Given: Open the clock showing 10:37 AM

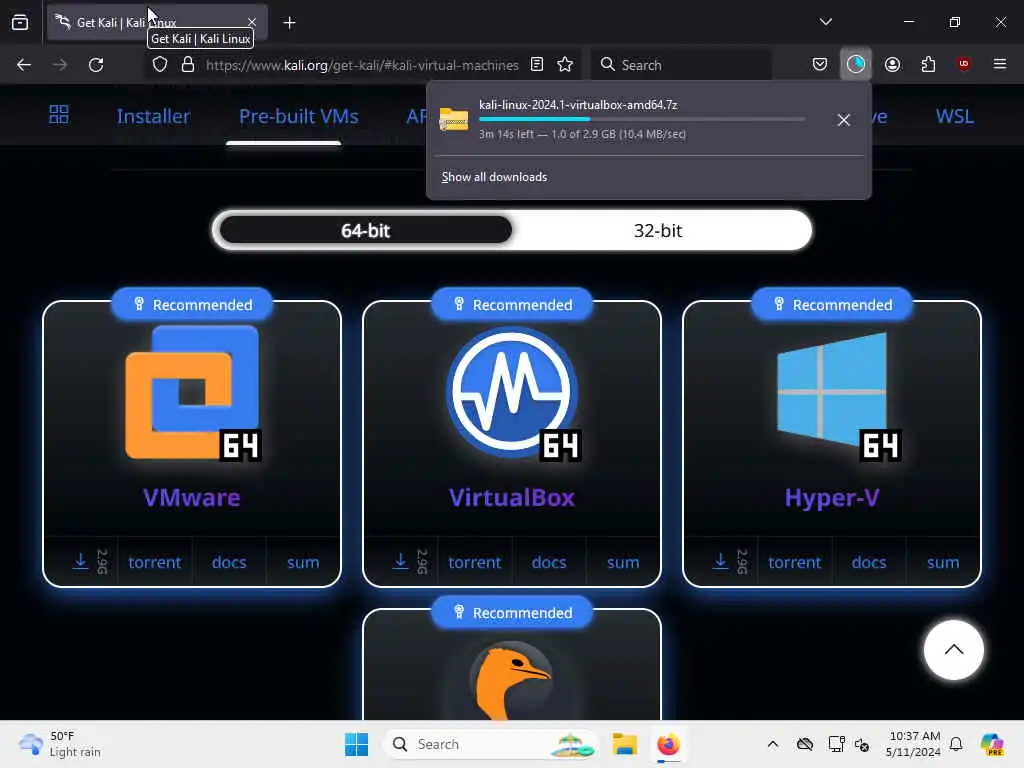Looking at the screenshot, I should pos(913,744).
